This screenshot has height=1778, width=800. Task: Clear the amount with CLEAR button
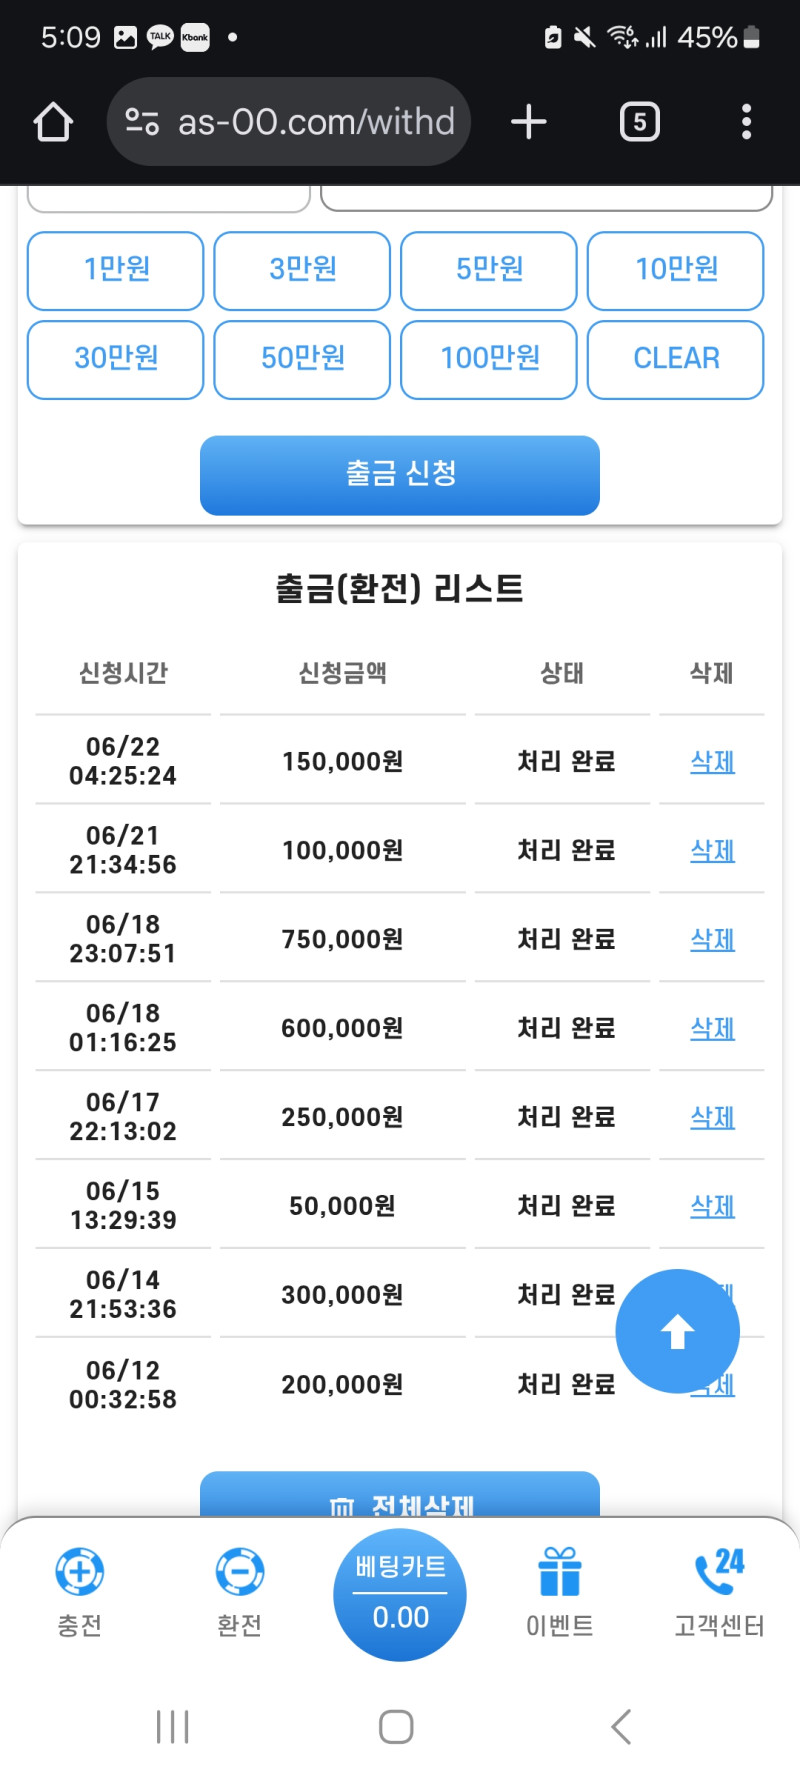(x=676, y=360)
